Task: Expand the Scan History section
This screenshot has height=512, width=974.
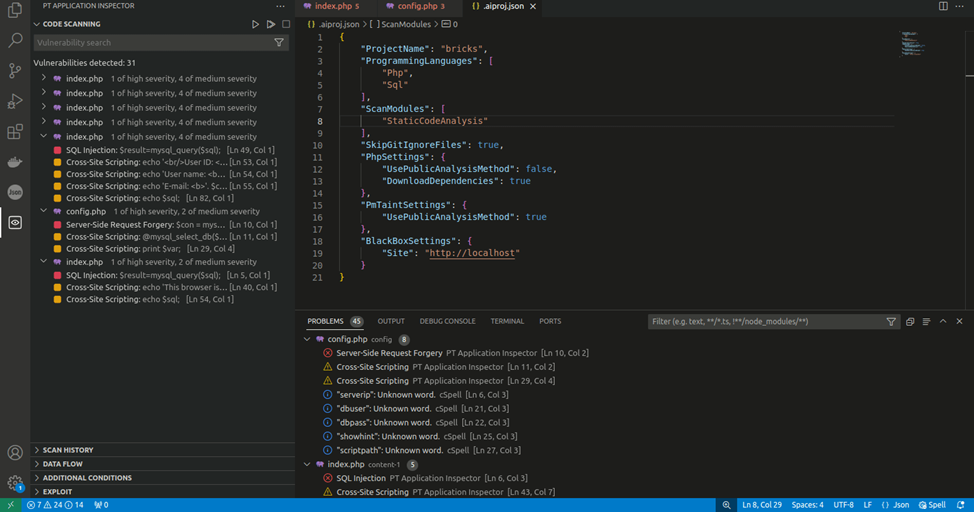Action: coord(67,450)
